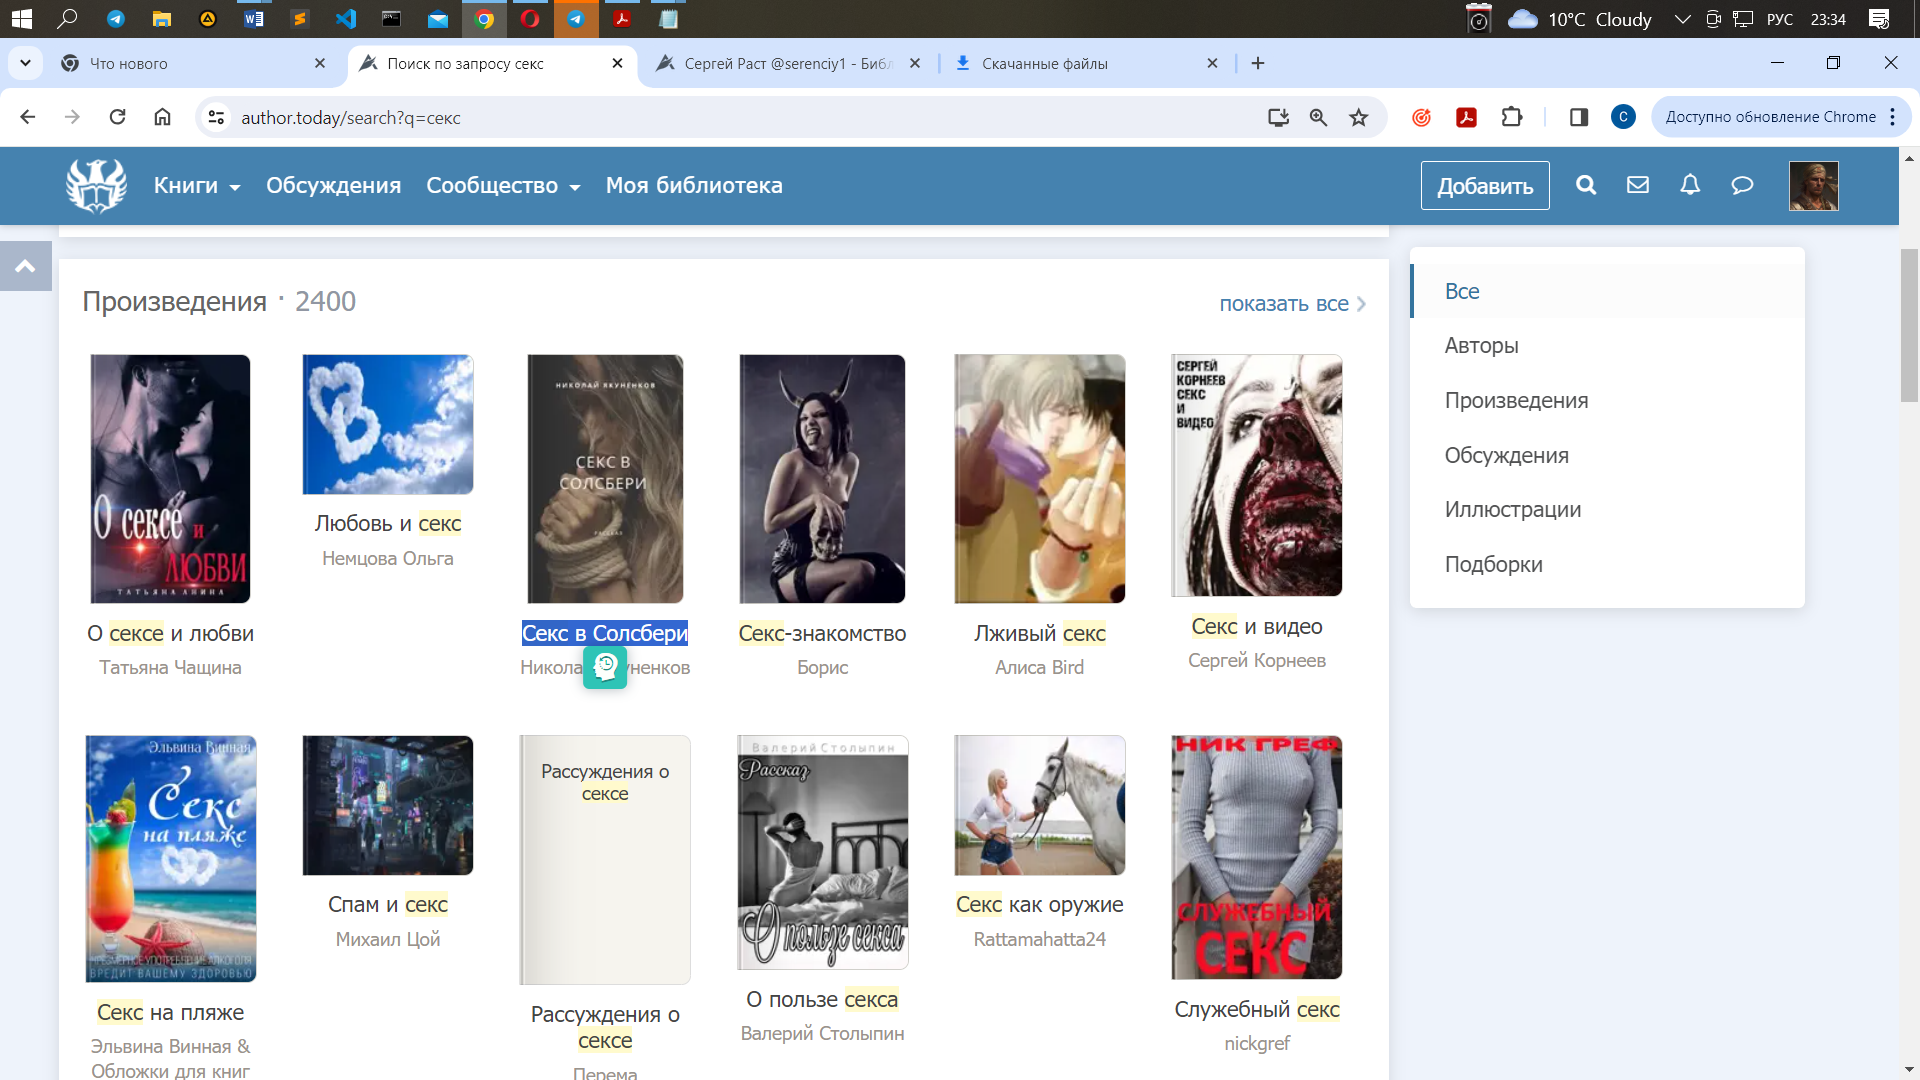Open the chat bubble icon in header
Viewport: 1920px width, 1080px height.
(1742, 185)
